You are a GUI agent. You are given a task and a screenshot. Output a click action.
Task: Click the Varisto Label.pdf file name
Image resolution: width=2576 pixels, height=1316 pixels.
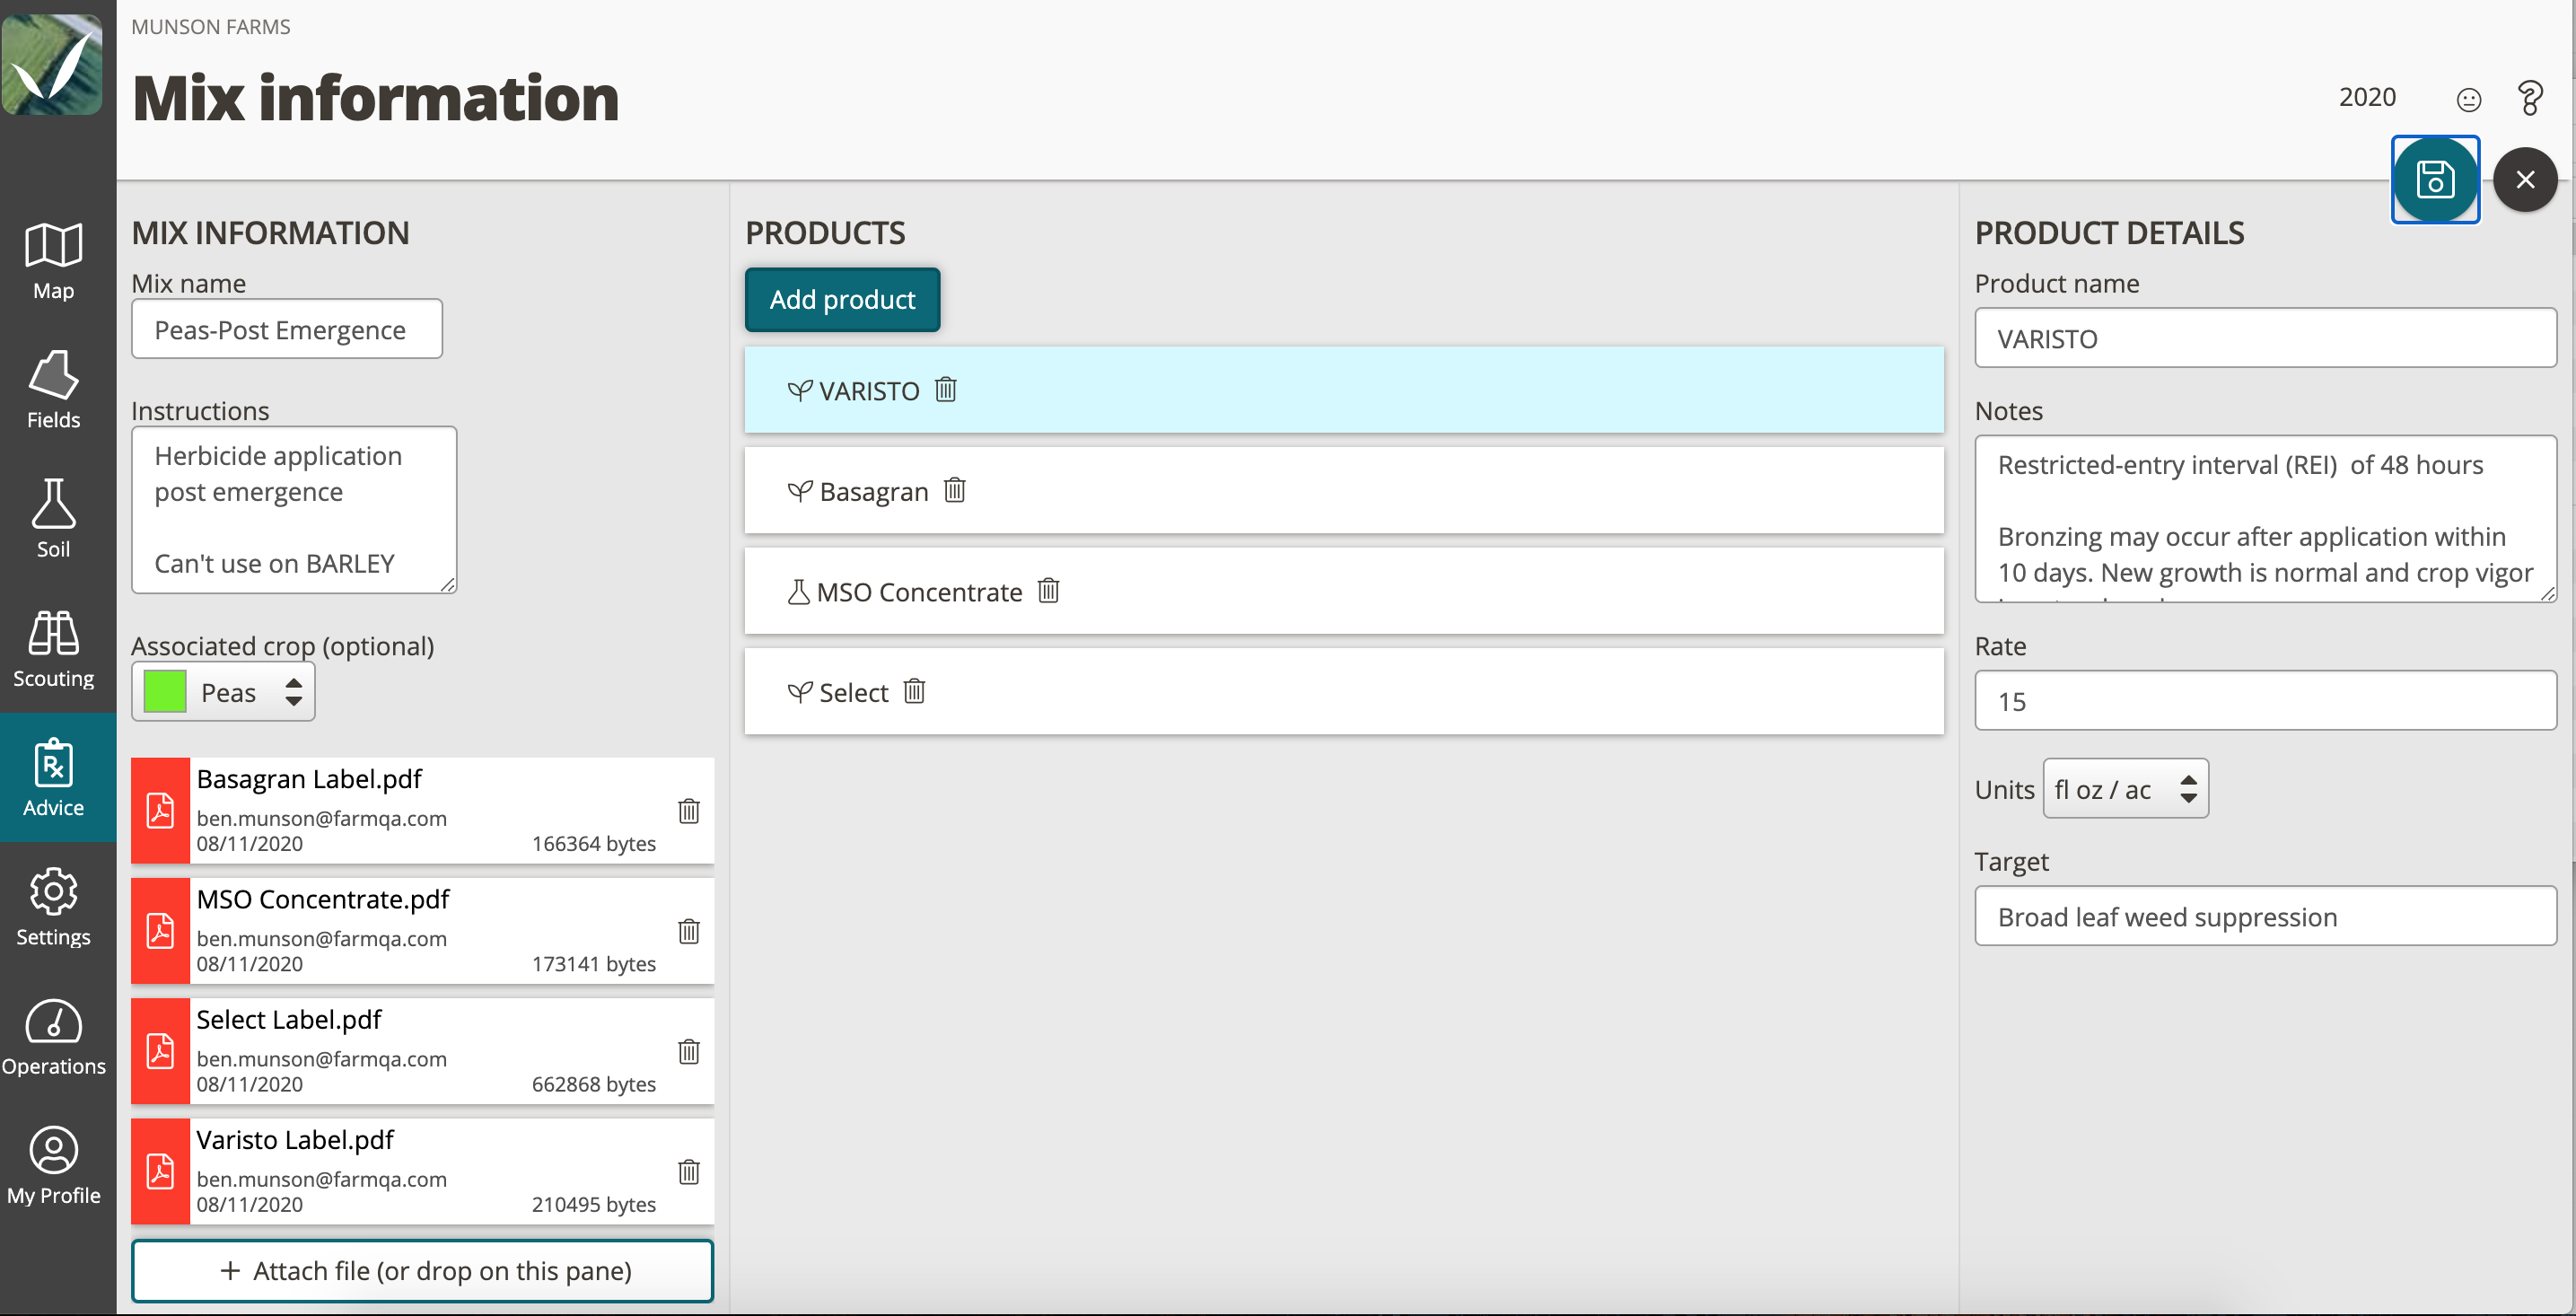click(295, 1139)
